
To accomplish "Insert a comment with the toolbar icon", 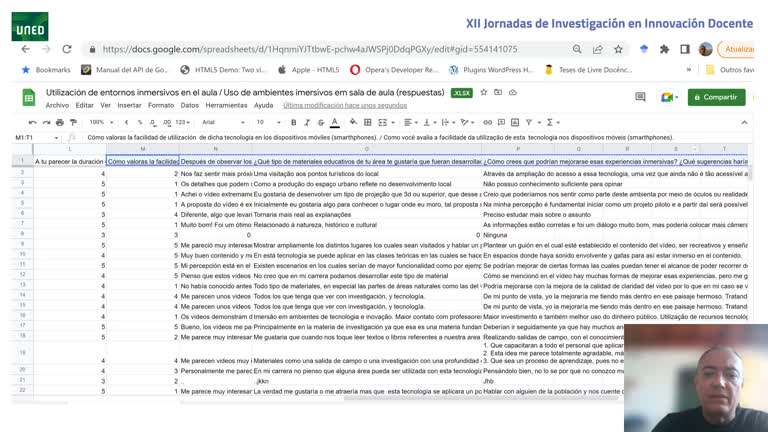I will 501,122.
